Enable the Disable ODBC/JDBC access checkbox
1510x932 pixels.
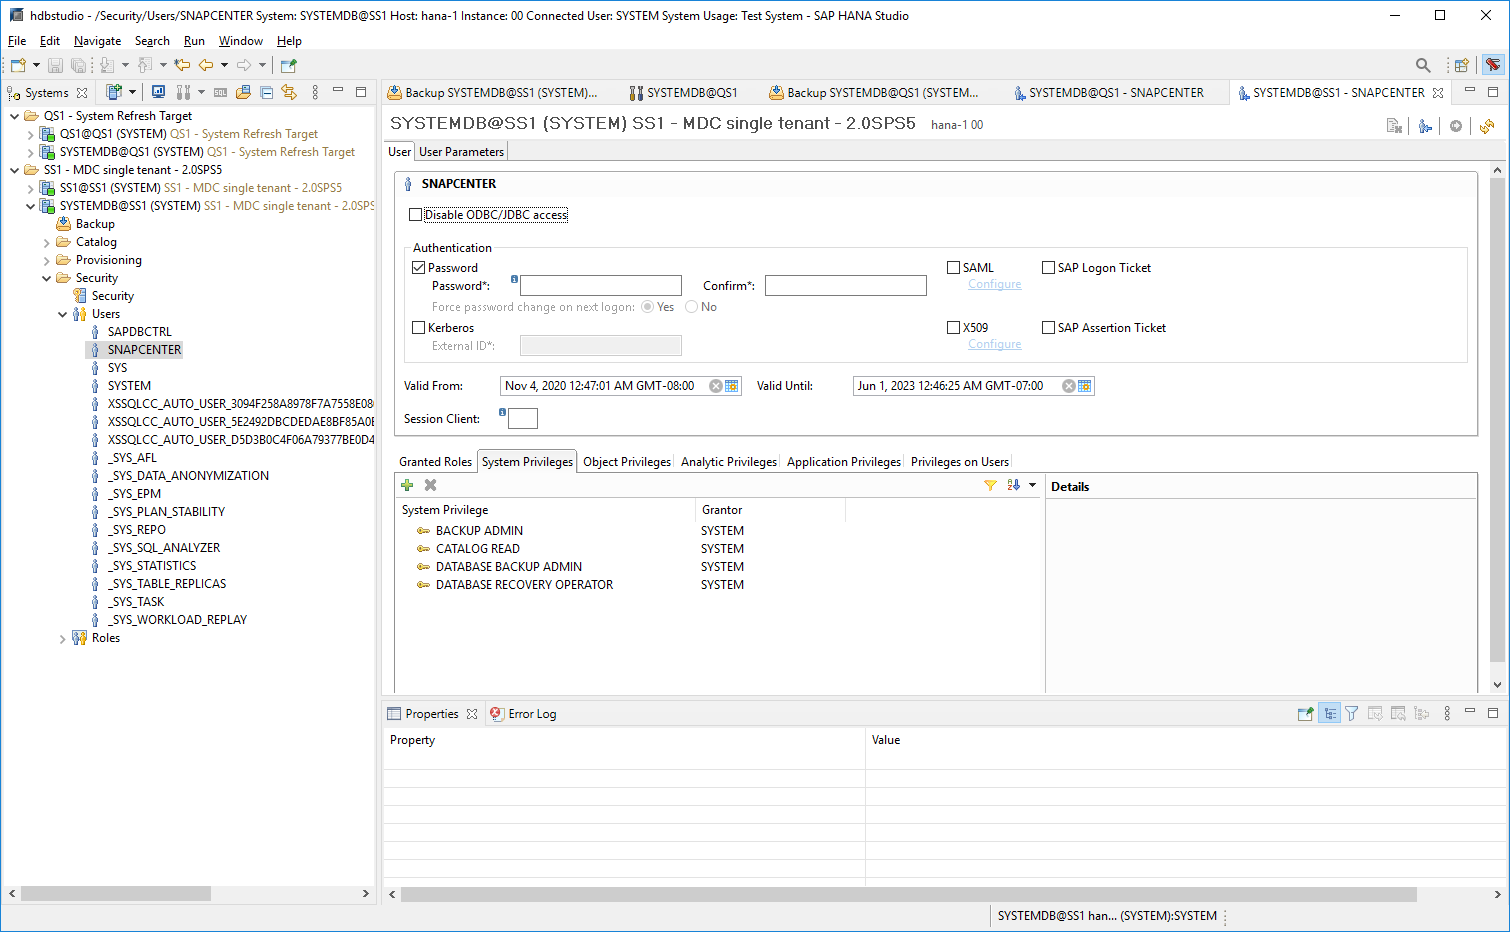(416, 215)
